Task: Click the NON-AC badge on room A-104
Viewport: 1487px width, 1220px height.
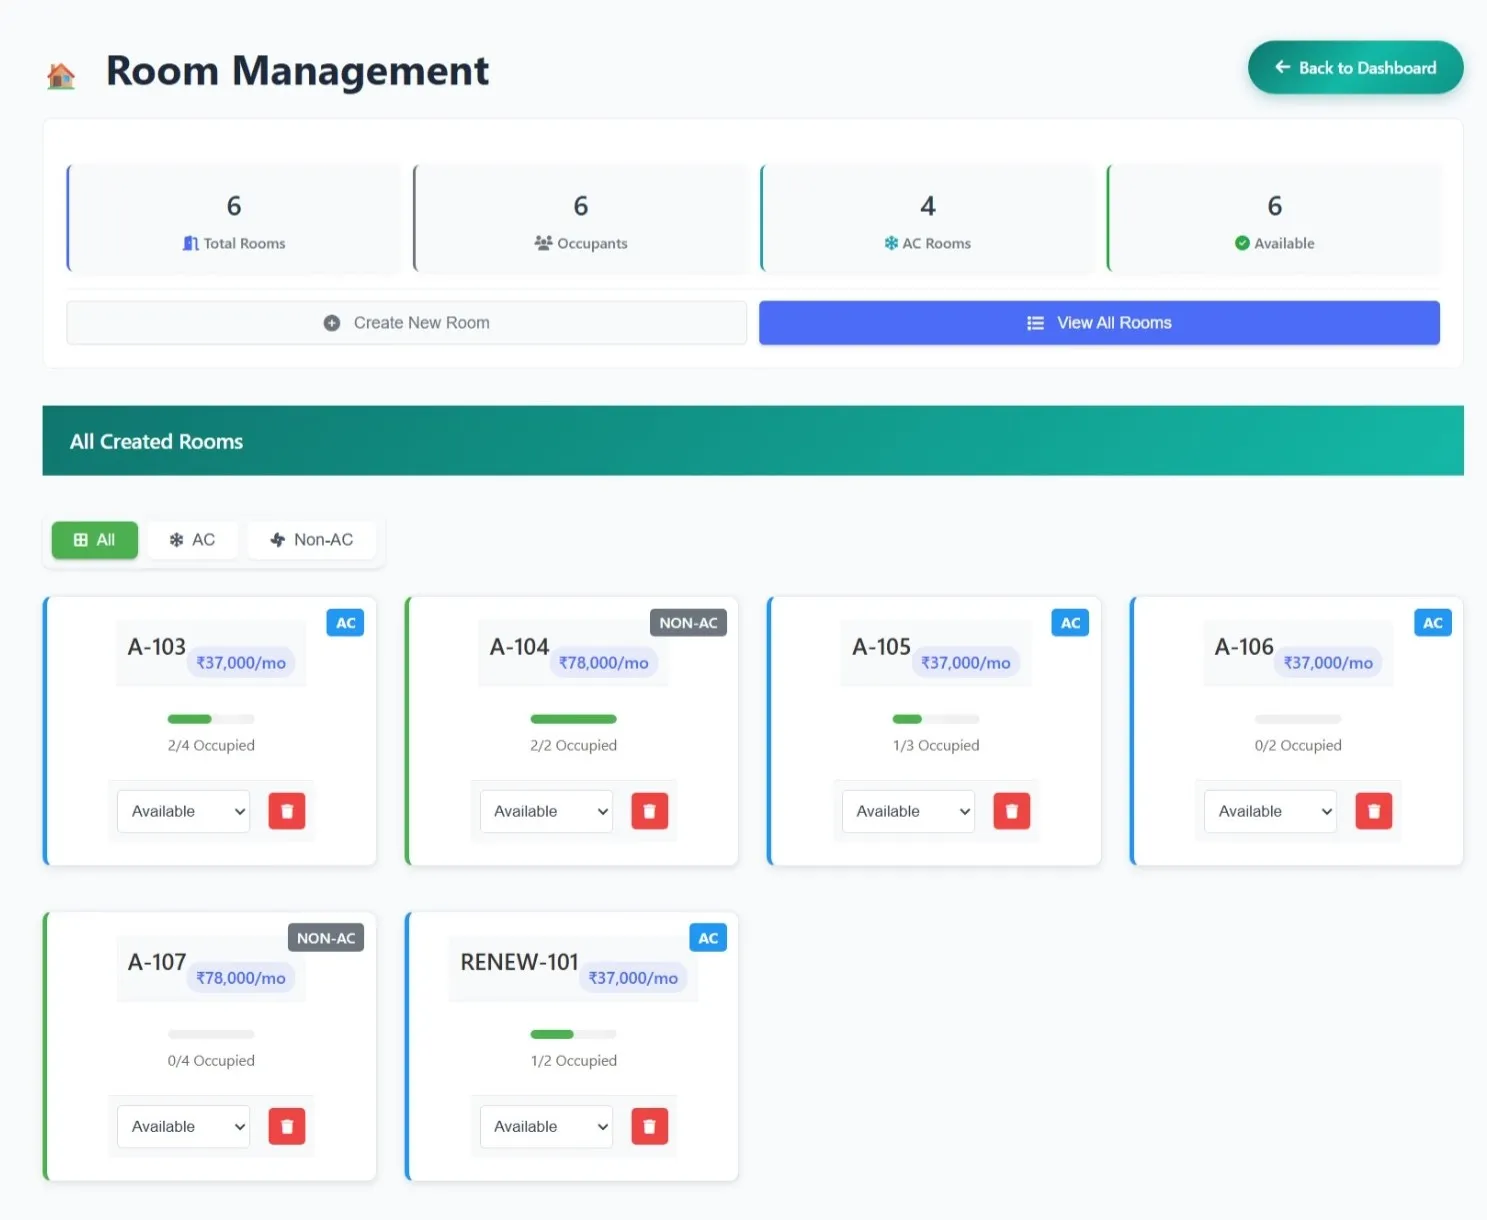Action: [688, 622]
